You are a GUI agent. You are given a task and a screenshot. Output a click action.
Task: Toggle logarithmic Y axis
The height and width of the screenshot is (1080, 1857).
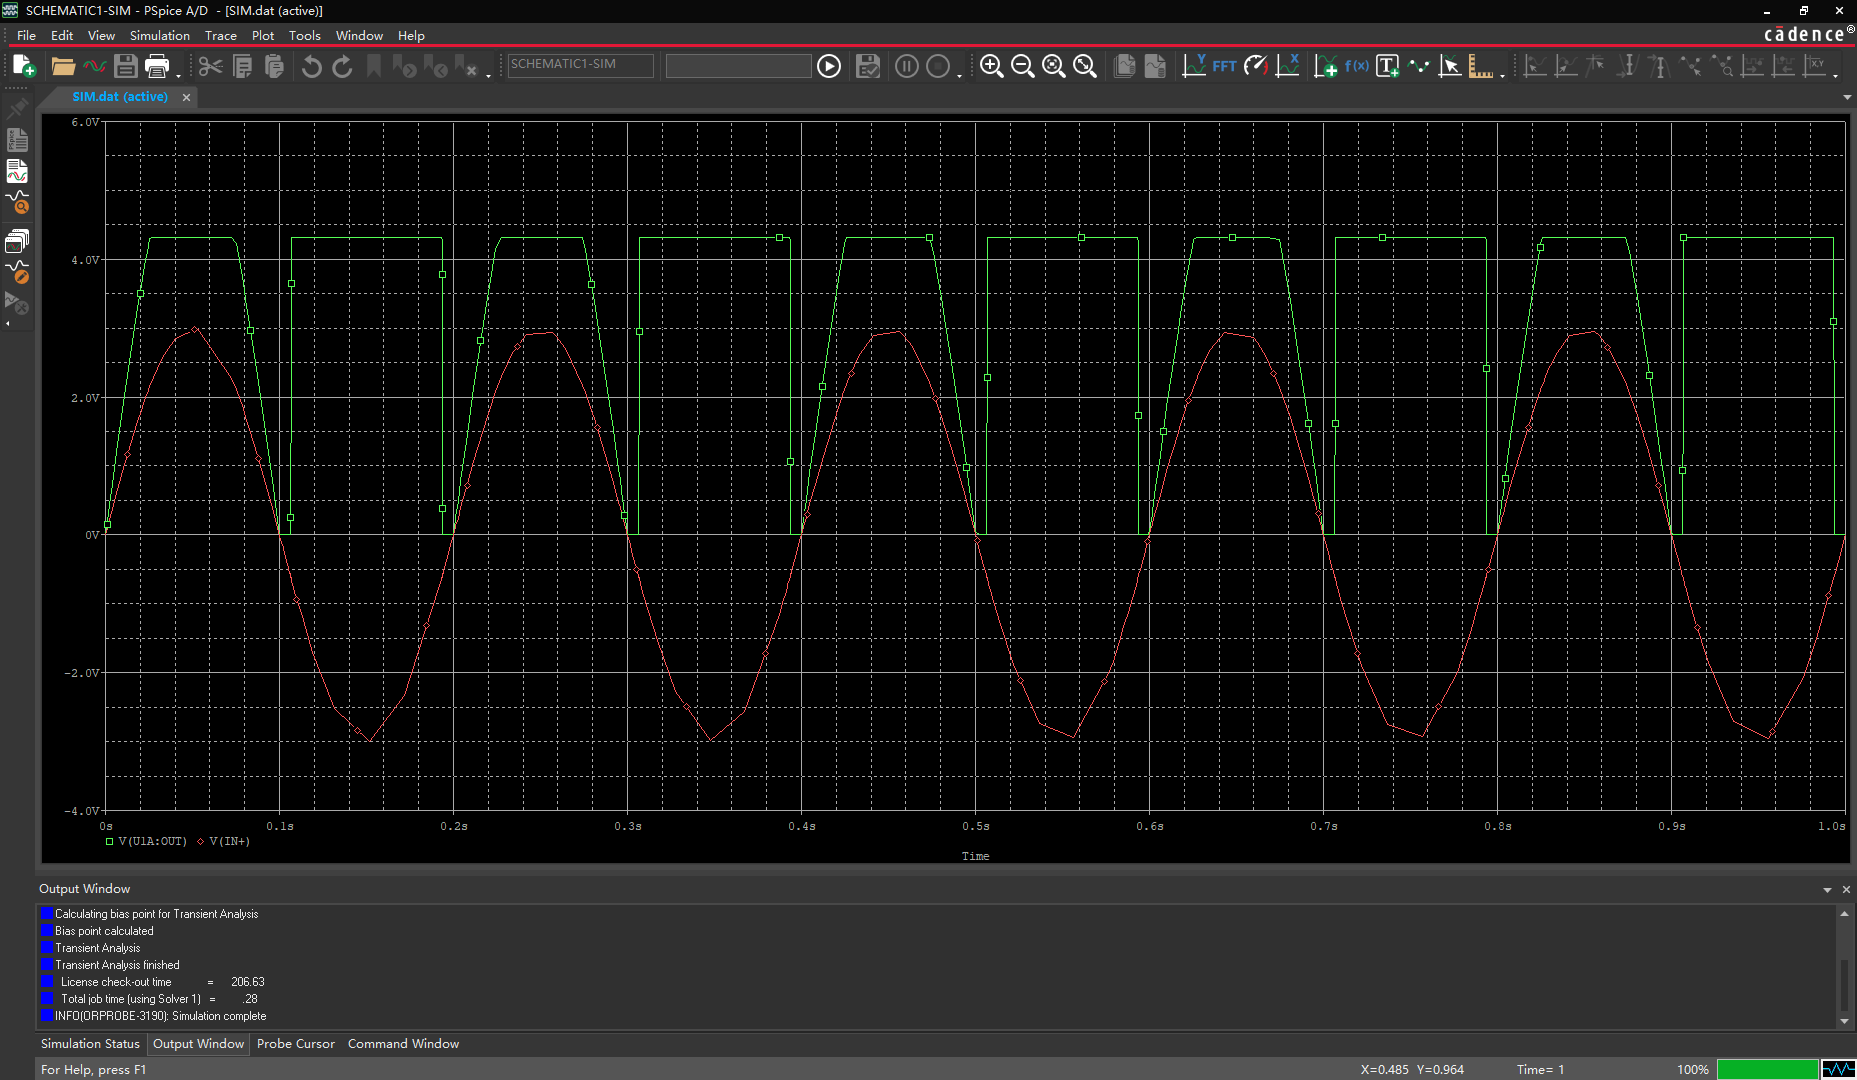tap(1194, 66)
